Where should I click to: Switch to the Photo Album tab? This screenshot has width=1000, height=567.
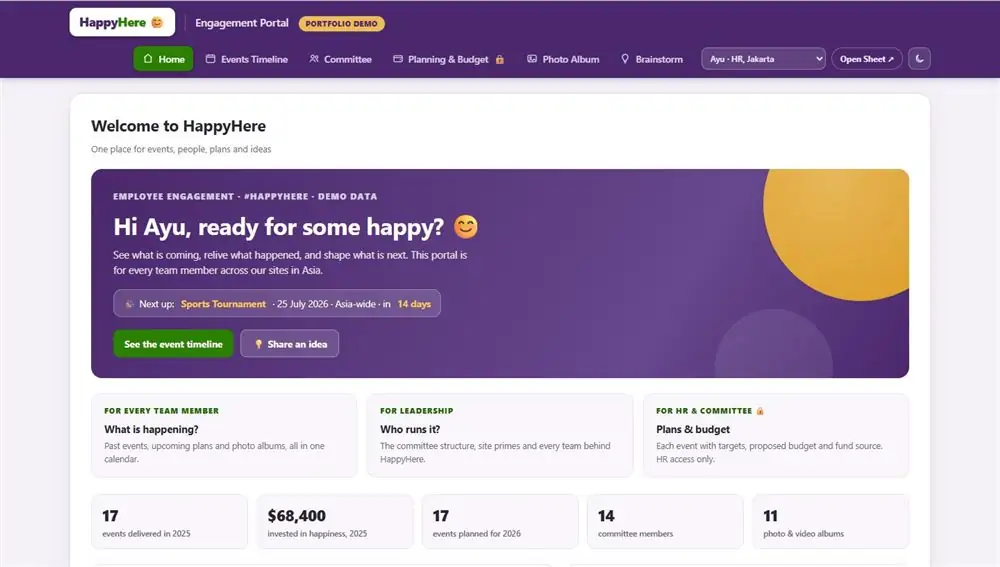(563, 59)
